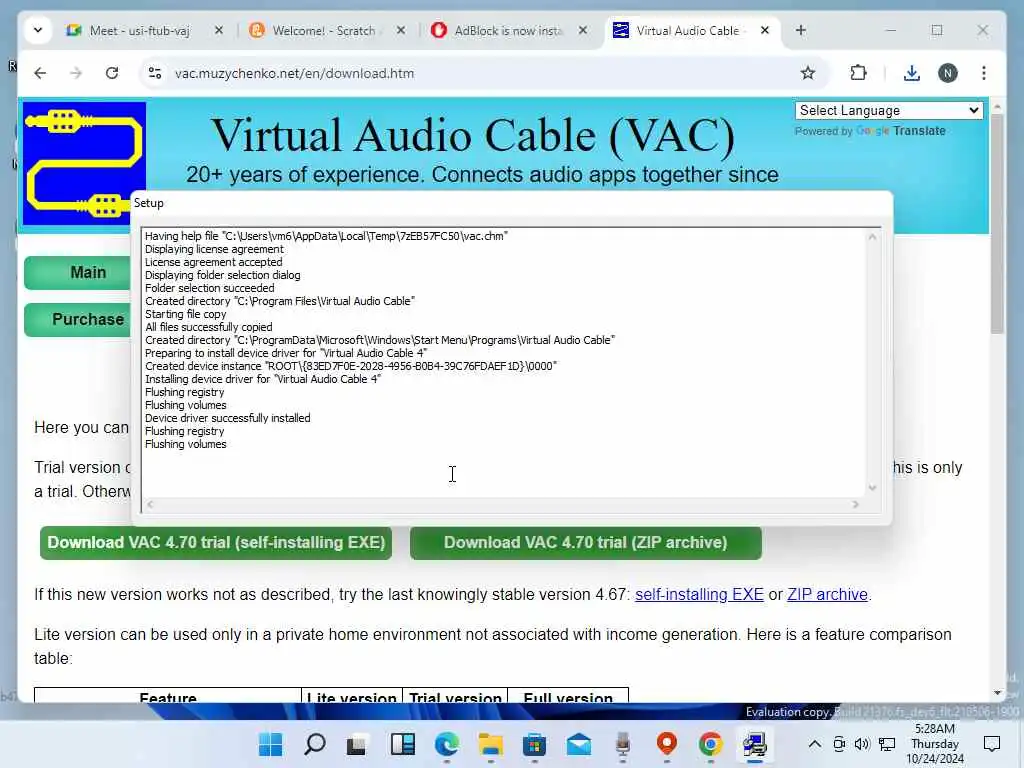1024x768 pixels.
Task: Close the AdBlock tab
Action: tap(583, 30)
